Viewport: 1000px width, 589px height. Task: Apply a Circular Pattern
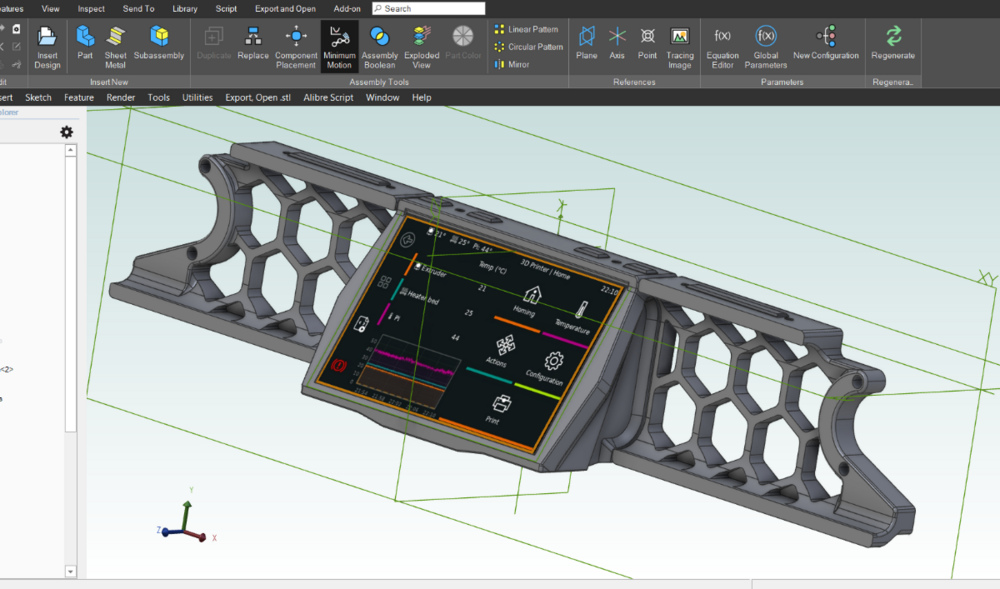pyautogui.click(x=529, y=47)
